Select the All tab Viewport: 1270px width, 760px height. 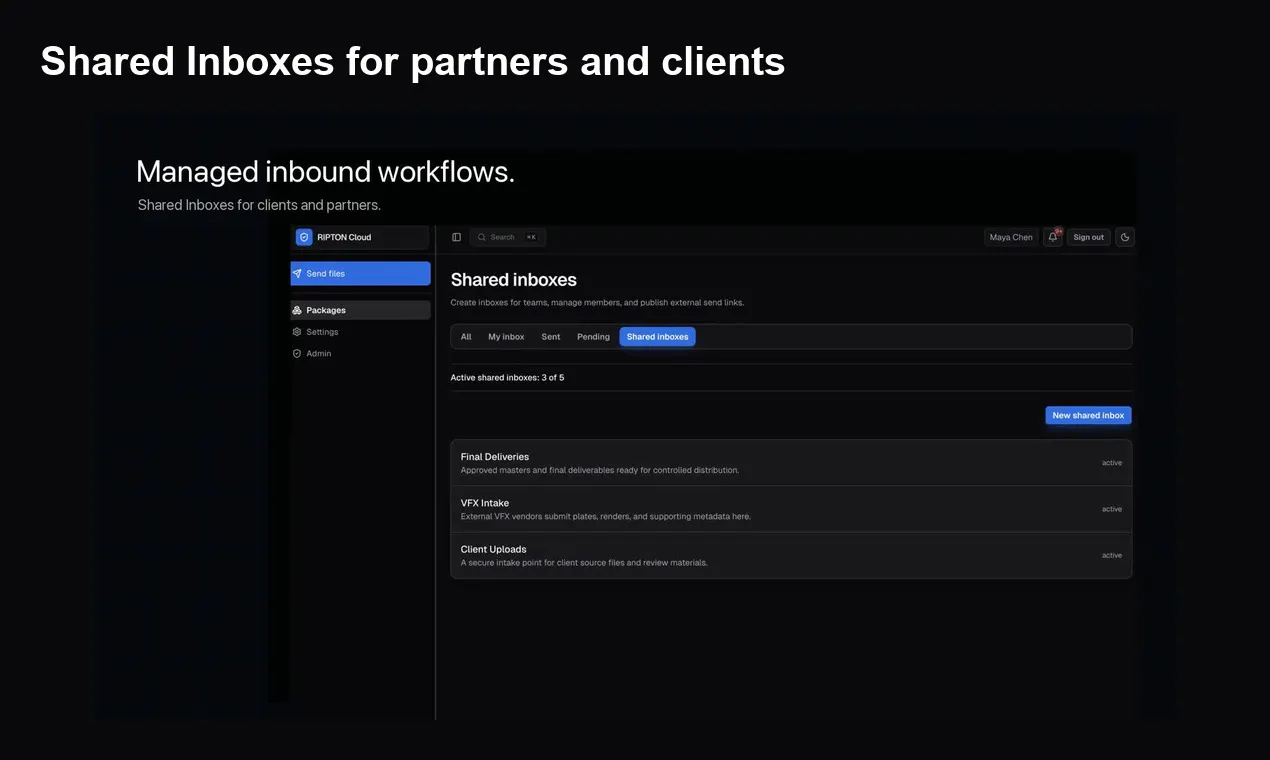click(x=466, y=337)
